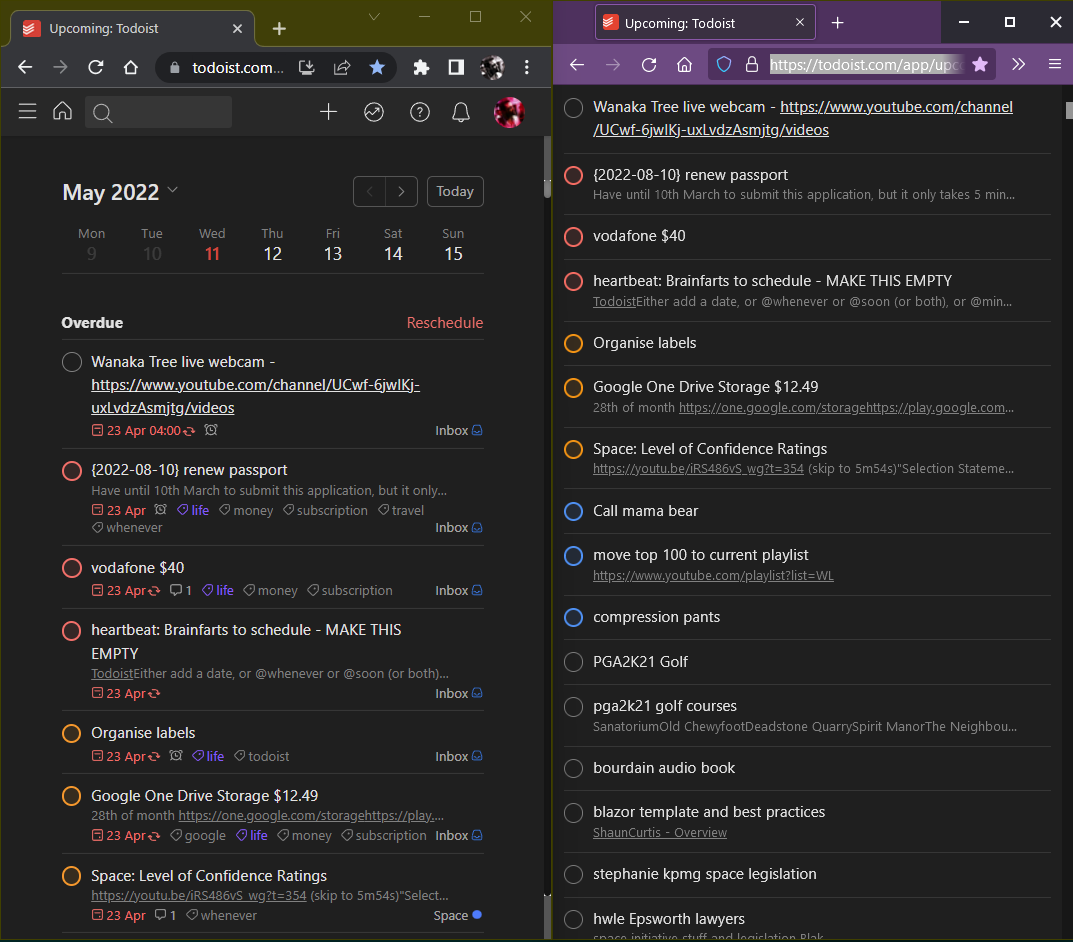The image size is (1073, 942).
Task: Click the life label on vodafone task
Action: click(218, 590)
